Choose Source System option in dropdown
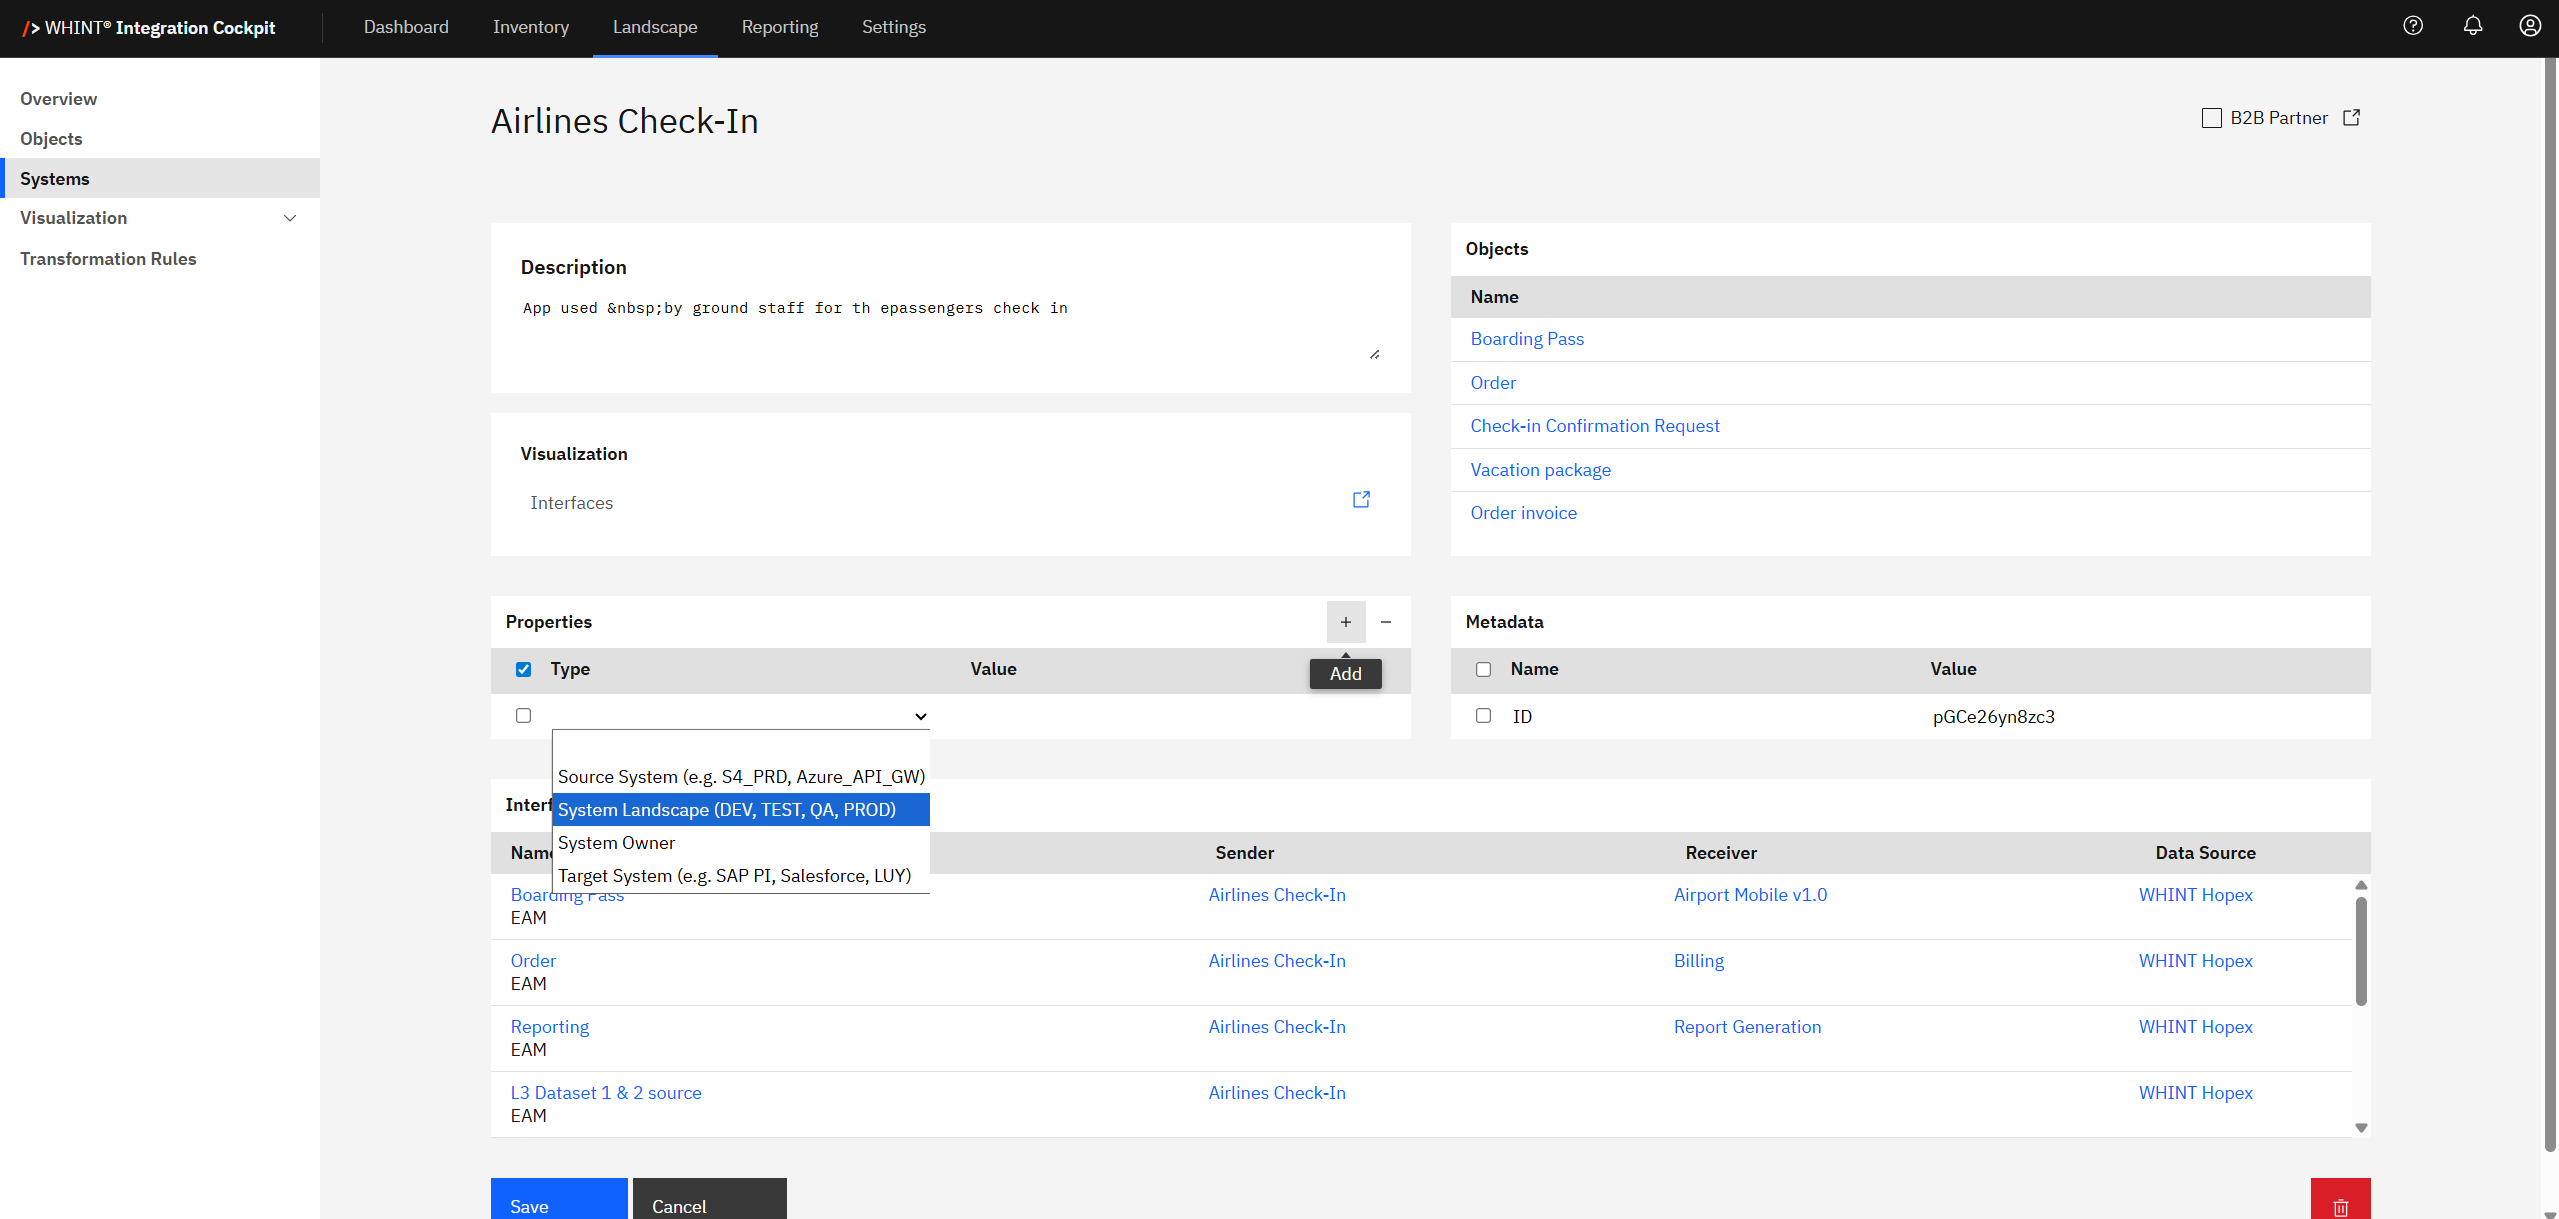This screenshot has width=2559, height=1219. pos(741,777)
